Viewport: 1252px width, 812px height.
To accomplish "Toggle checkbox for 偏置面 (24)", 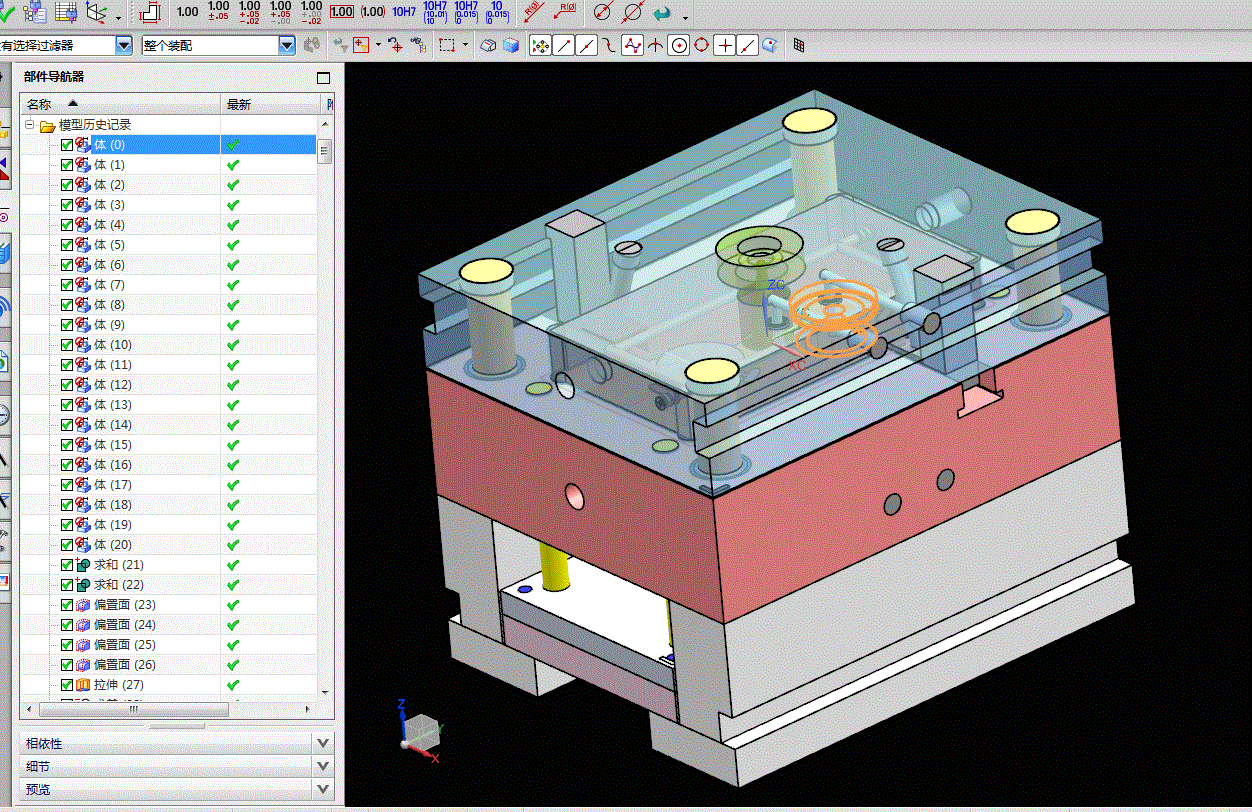I will coord(67,625).
